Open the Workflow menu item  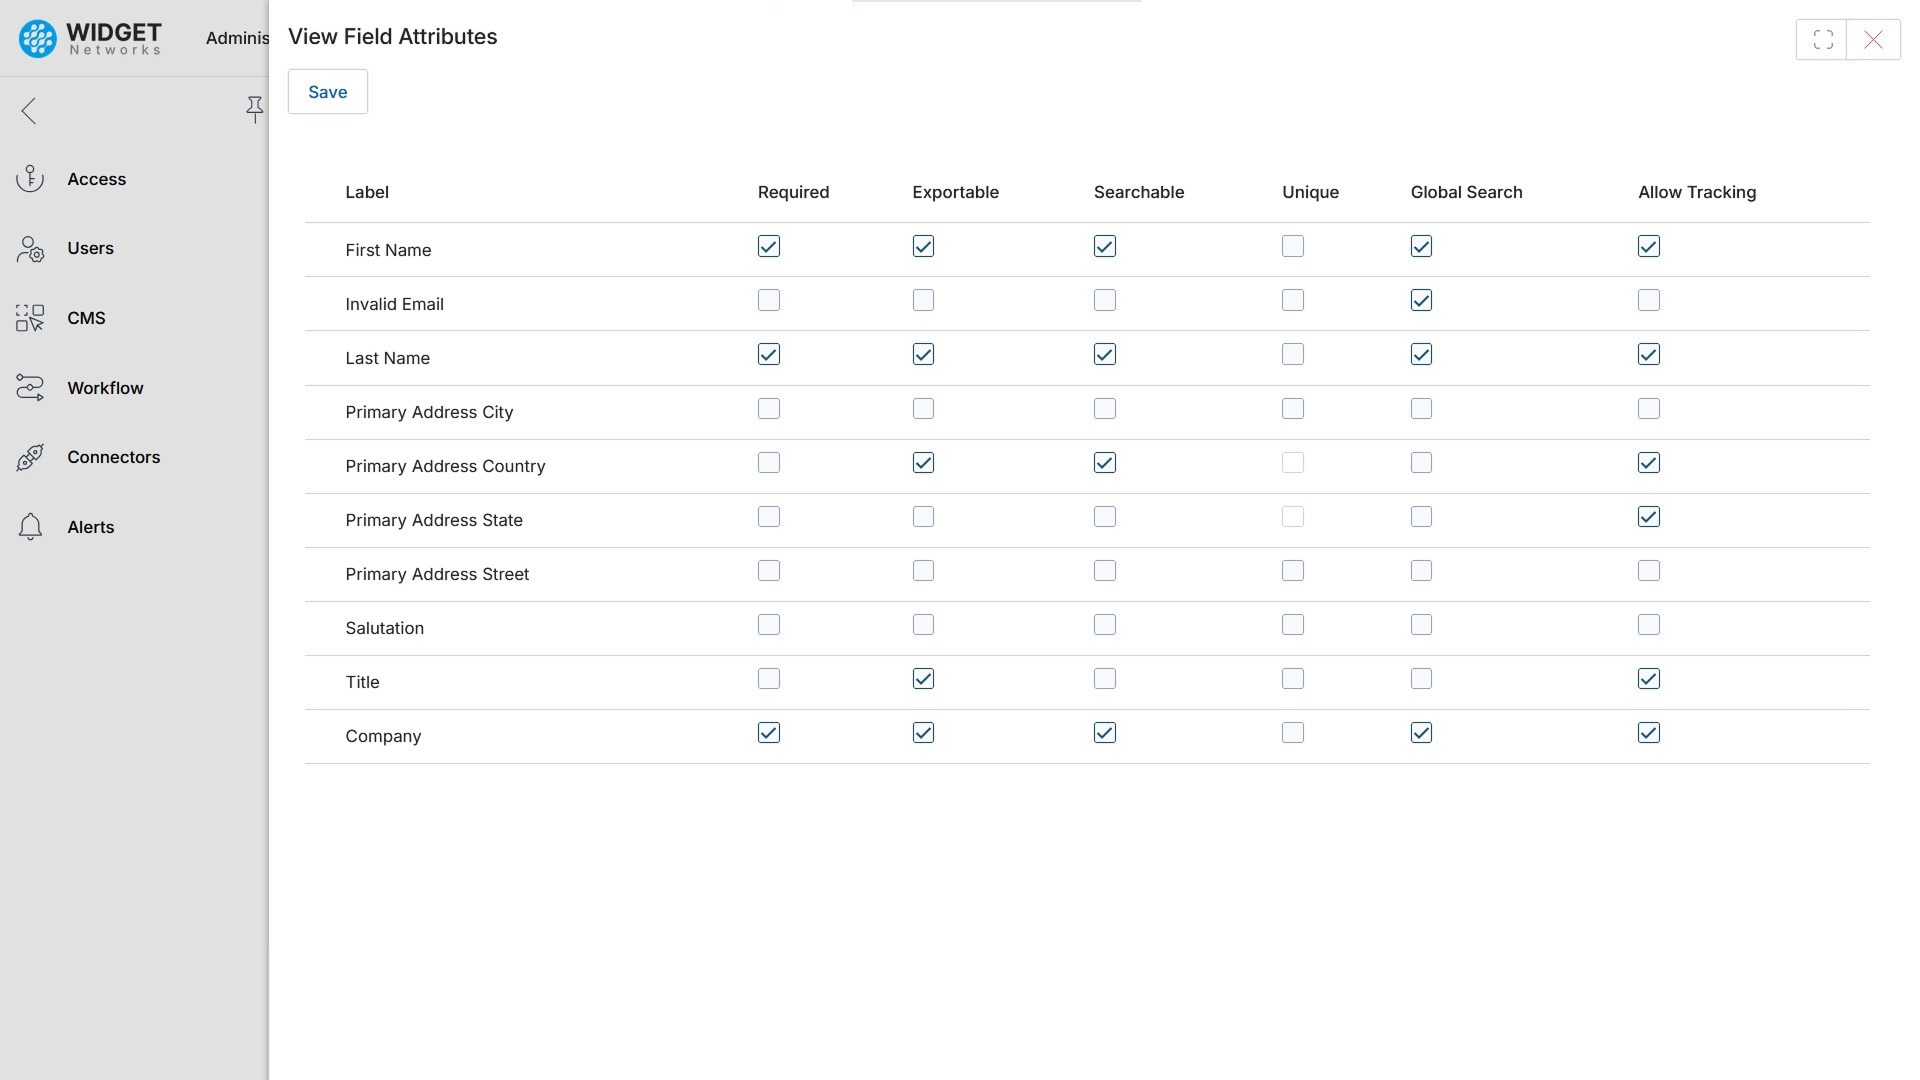[105, 388]
